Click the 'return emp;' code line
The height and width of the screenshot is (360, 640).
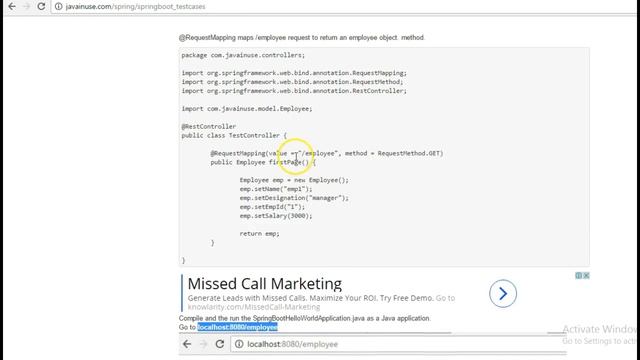pos(260,234)
